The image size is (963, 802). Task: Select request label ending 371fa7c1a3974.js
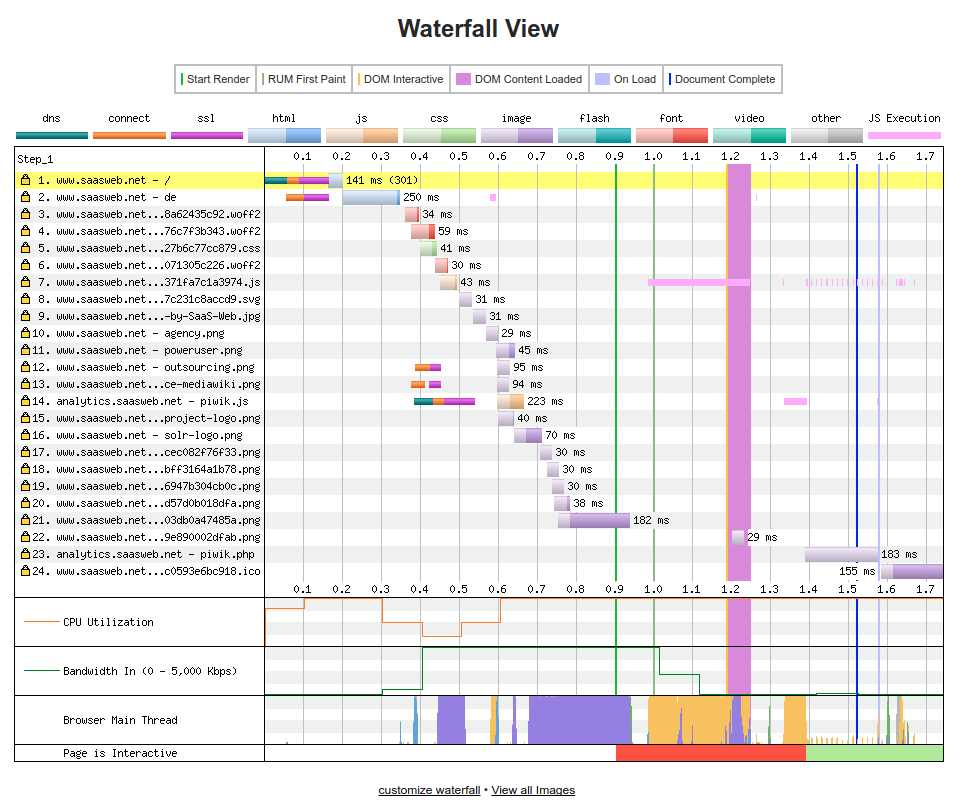158,282
